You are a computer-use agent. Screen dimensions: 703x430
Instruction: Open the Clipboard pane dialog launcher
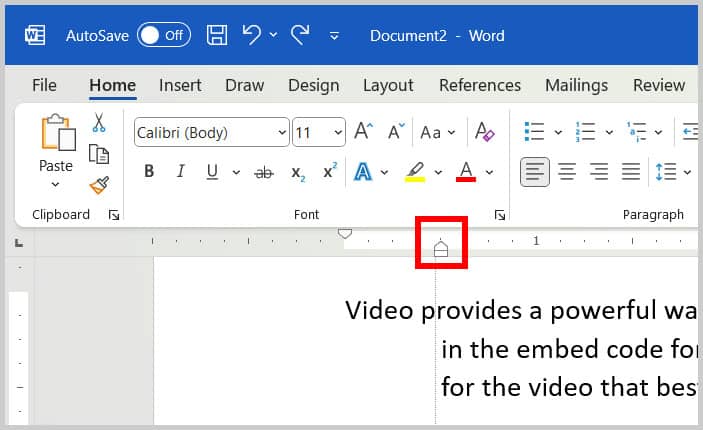click(x=114, y=216)
